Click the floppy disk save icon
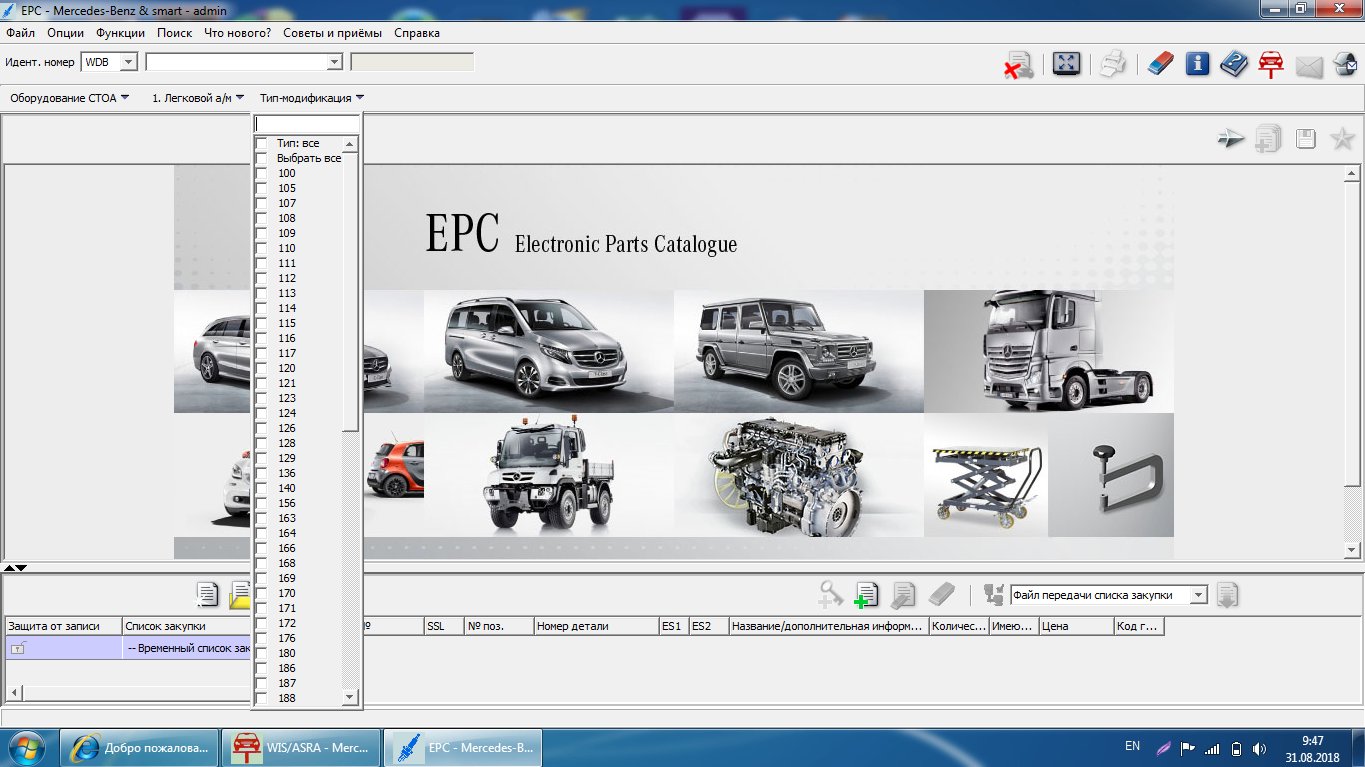Screen dimensions: 1365x767 coord(1306,139)
